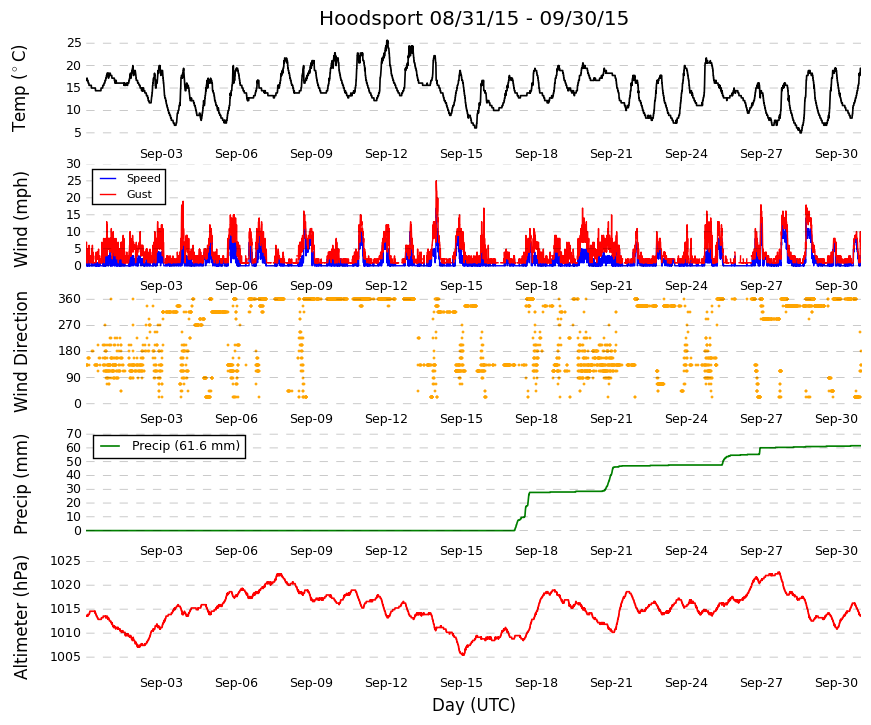Click the Precip (mm) axis label
This screenshot has width=871, height=725.
pos(20,484)
